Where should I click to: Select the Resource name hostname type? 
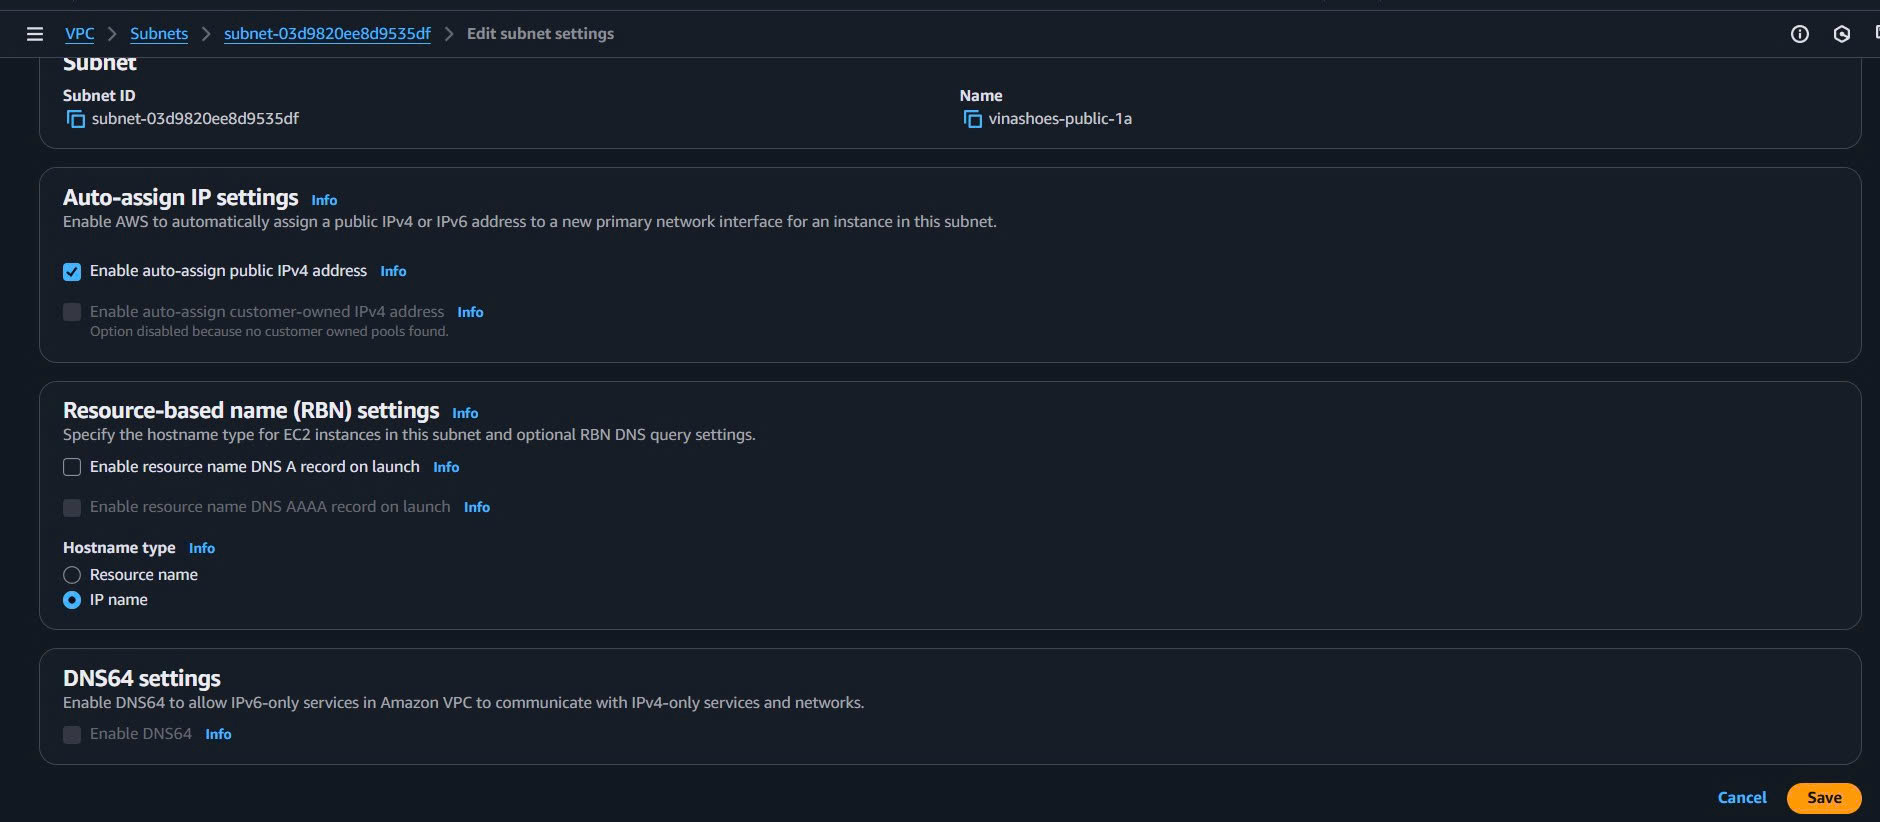[x=71, y=575]
